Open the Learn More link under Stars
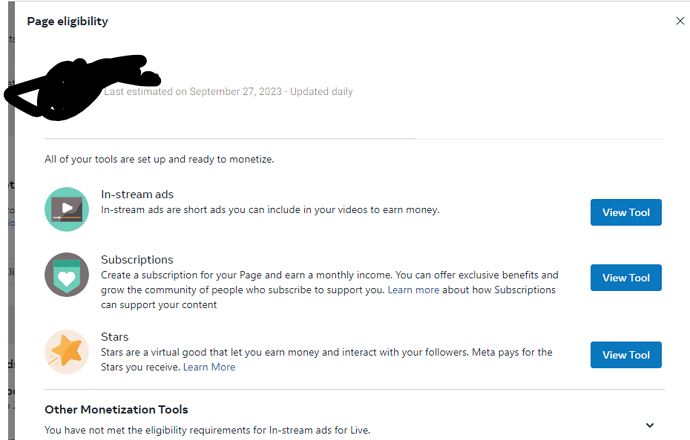This screenshot has height=440, width=690. click(x=209, y=367)
